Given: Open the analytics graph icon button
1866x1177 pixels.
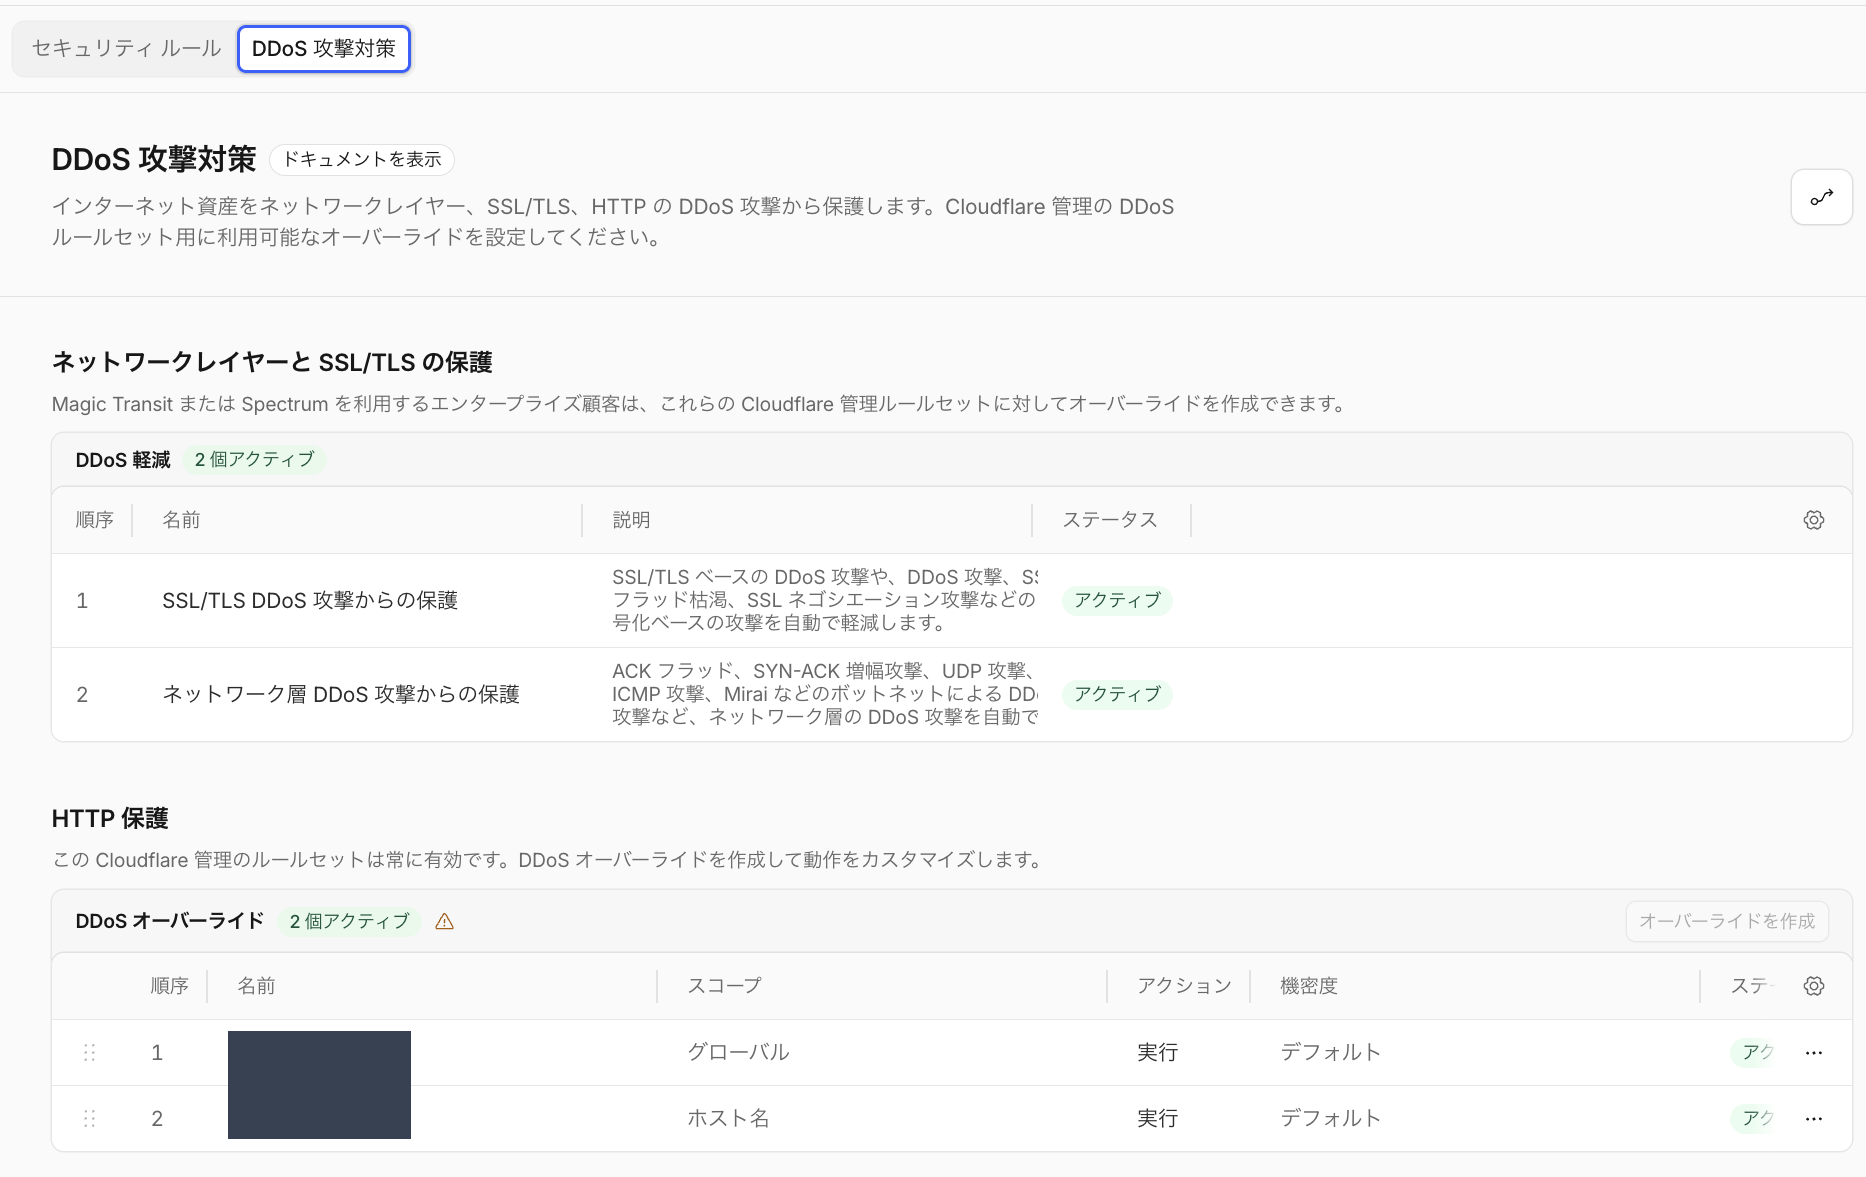Looking at the screenshot, I should 1821,197.
